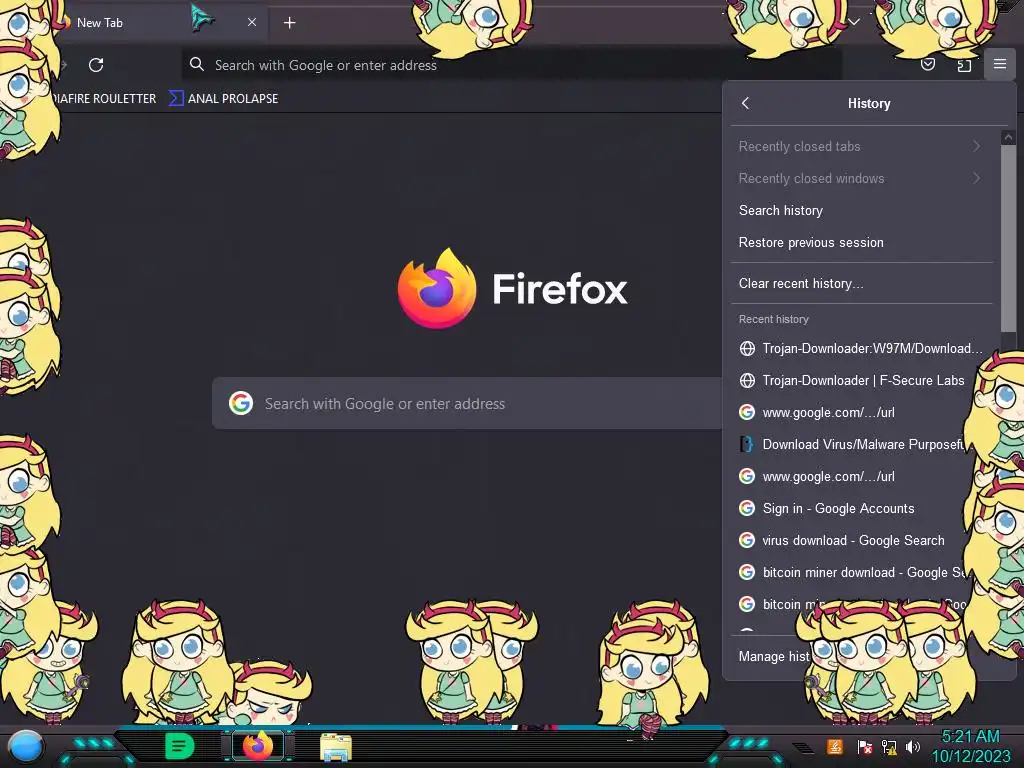The width and height of the screenshot is (1024, 768).
Task: Reload the page with the refresh icon
Action: (96, 65)
